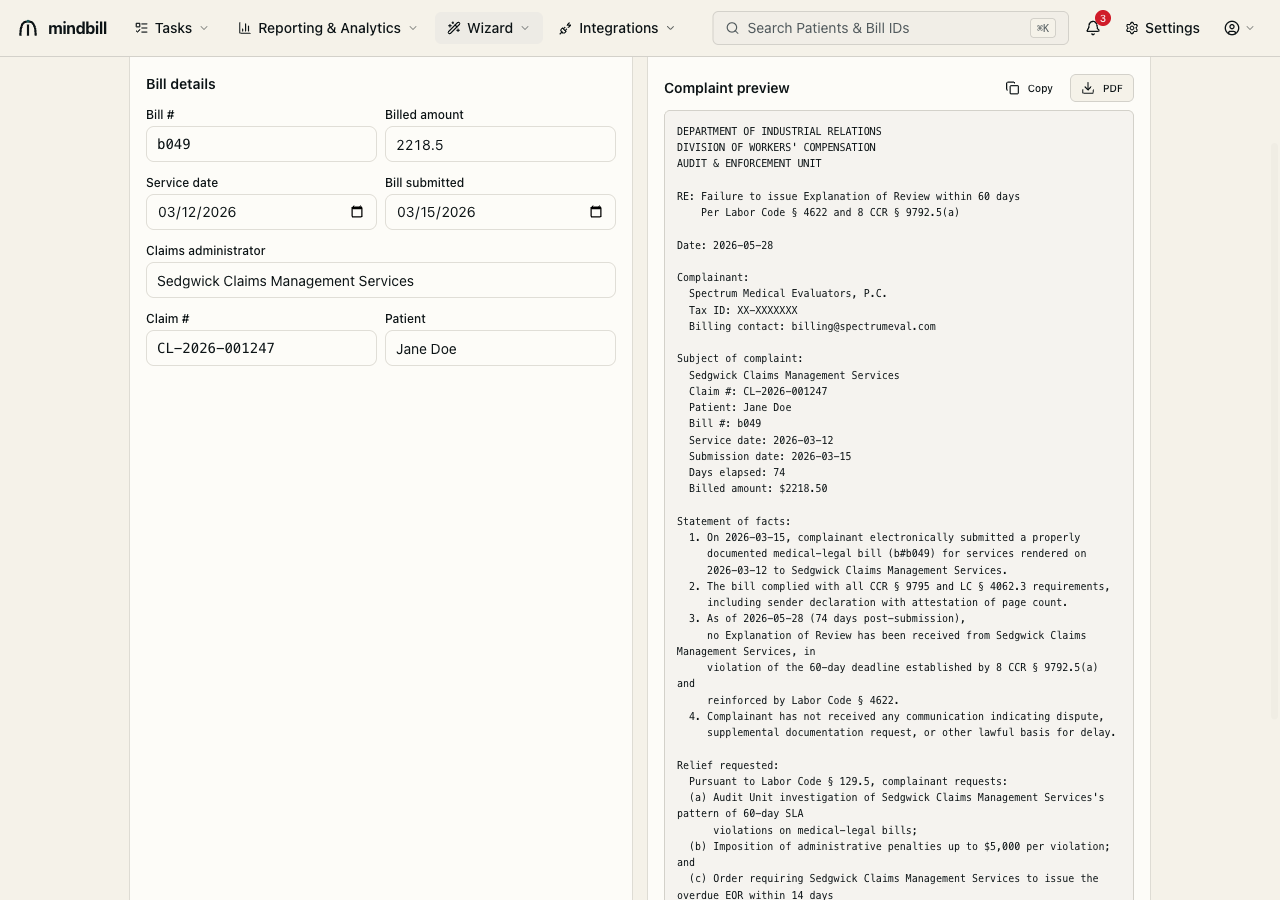
Task: Copy the complaint preview
Action: (1029, 88)
